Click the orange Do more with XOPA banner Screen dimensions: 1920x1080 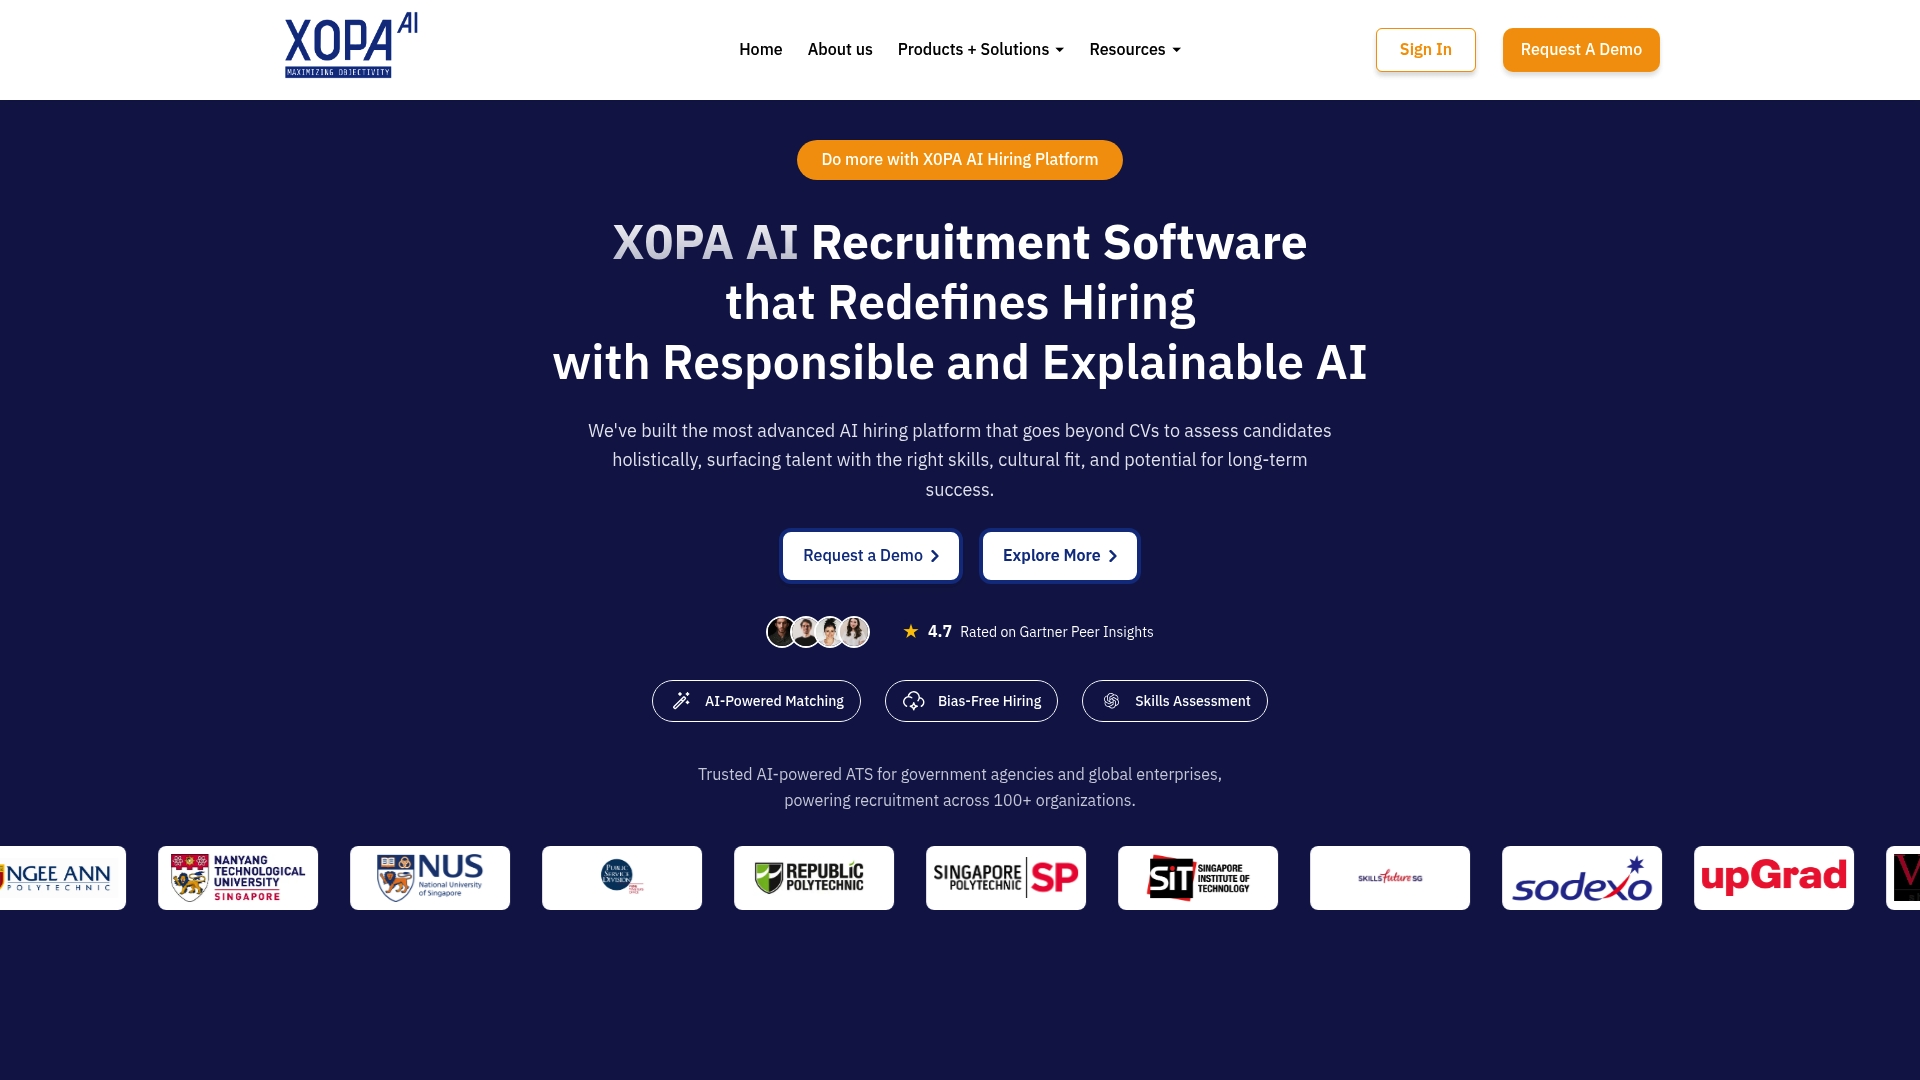(959, 159)
